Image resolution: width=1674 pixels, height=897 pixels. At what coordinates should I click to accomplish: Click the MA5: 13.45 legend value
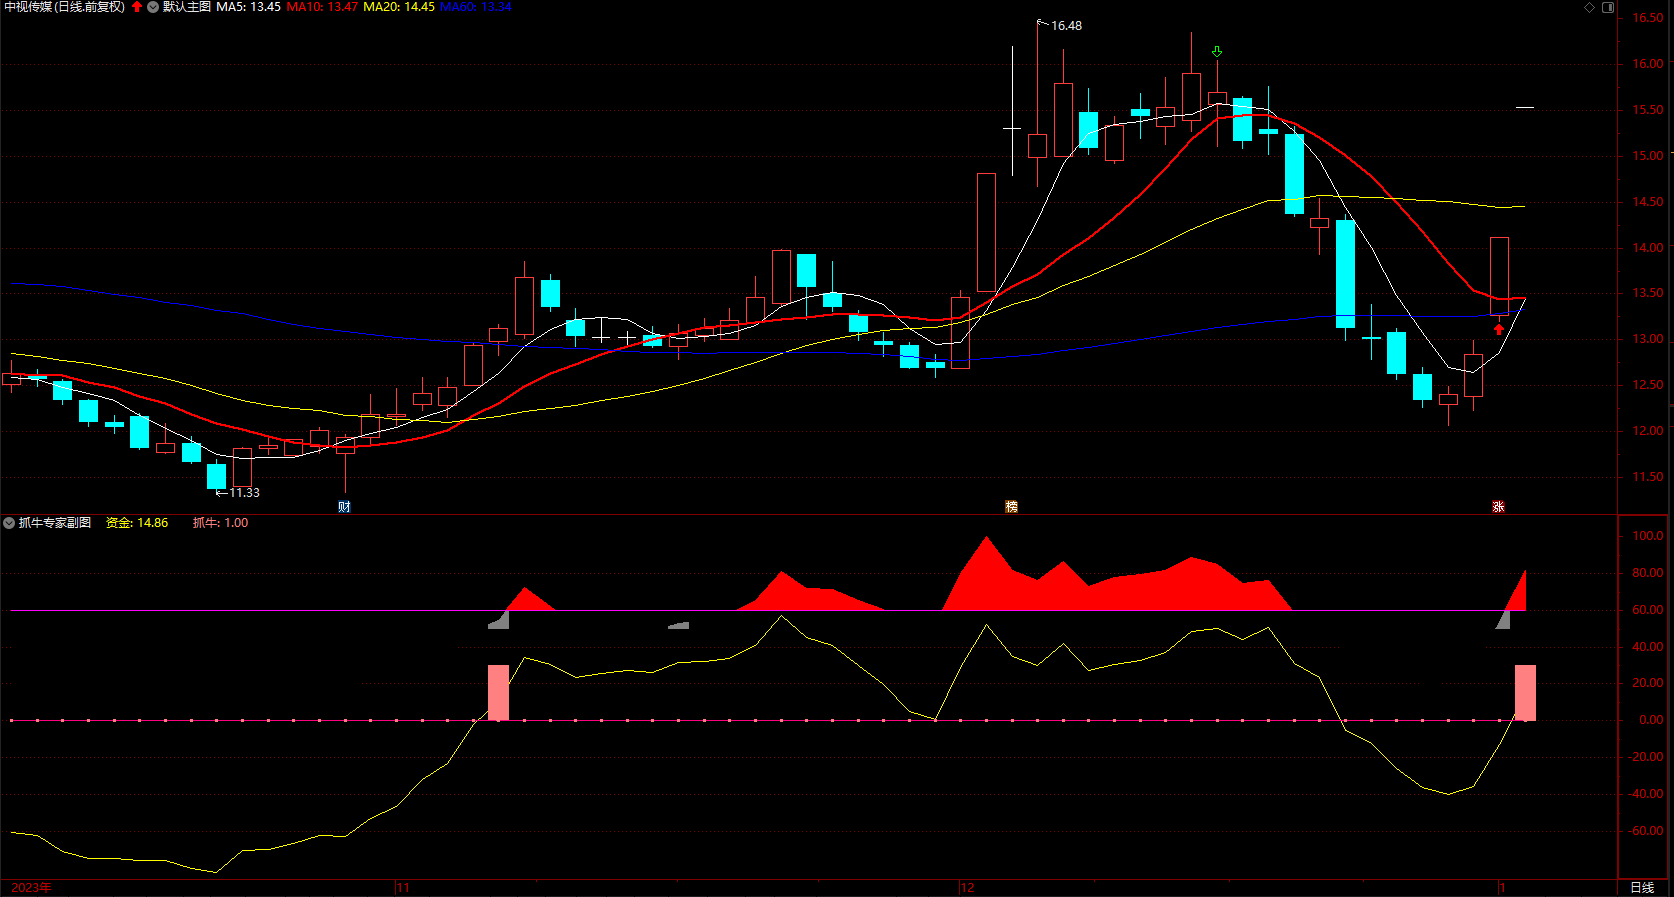pos(248,7)
